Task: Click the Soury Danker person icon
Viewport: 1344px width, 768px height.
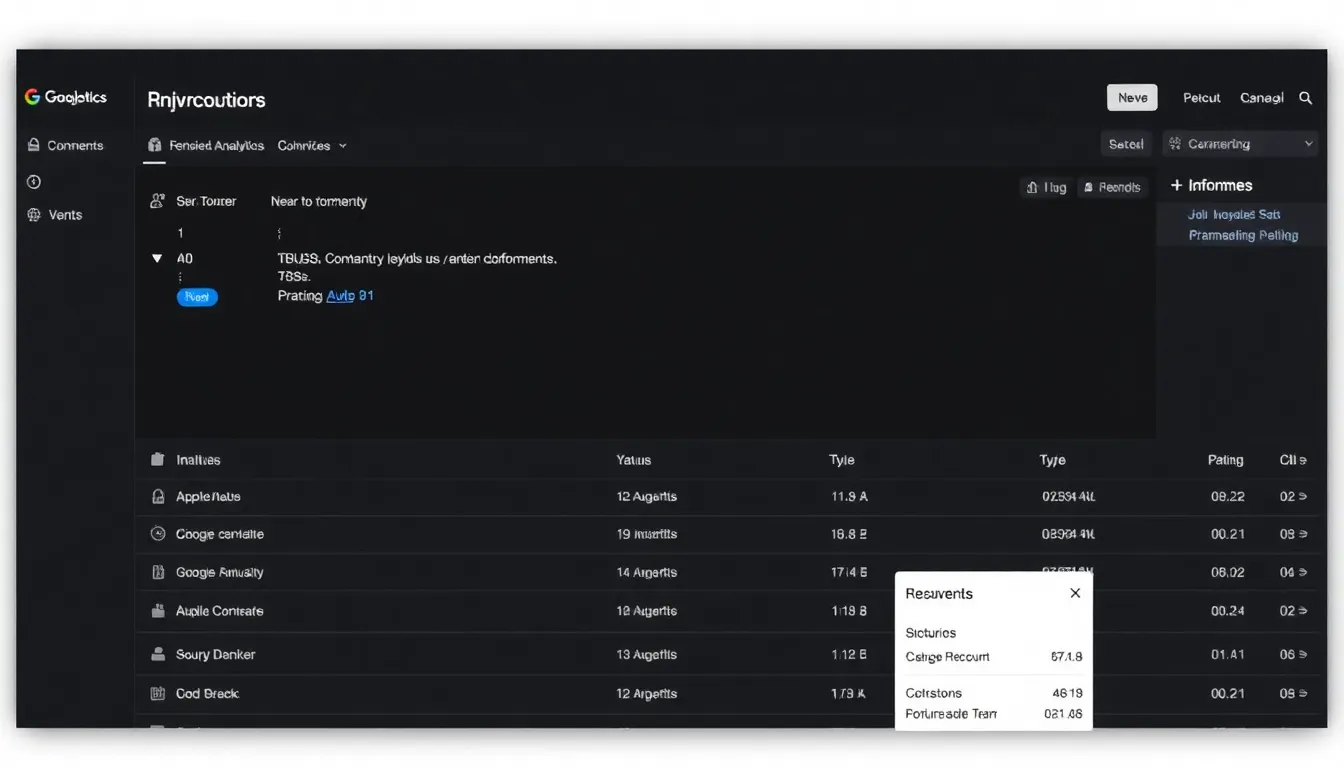Action: 158,654
